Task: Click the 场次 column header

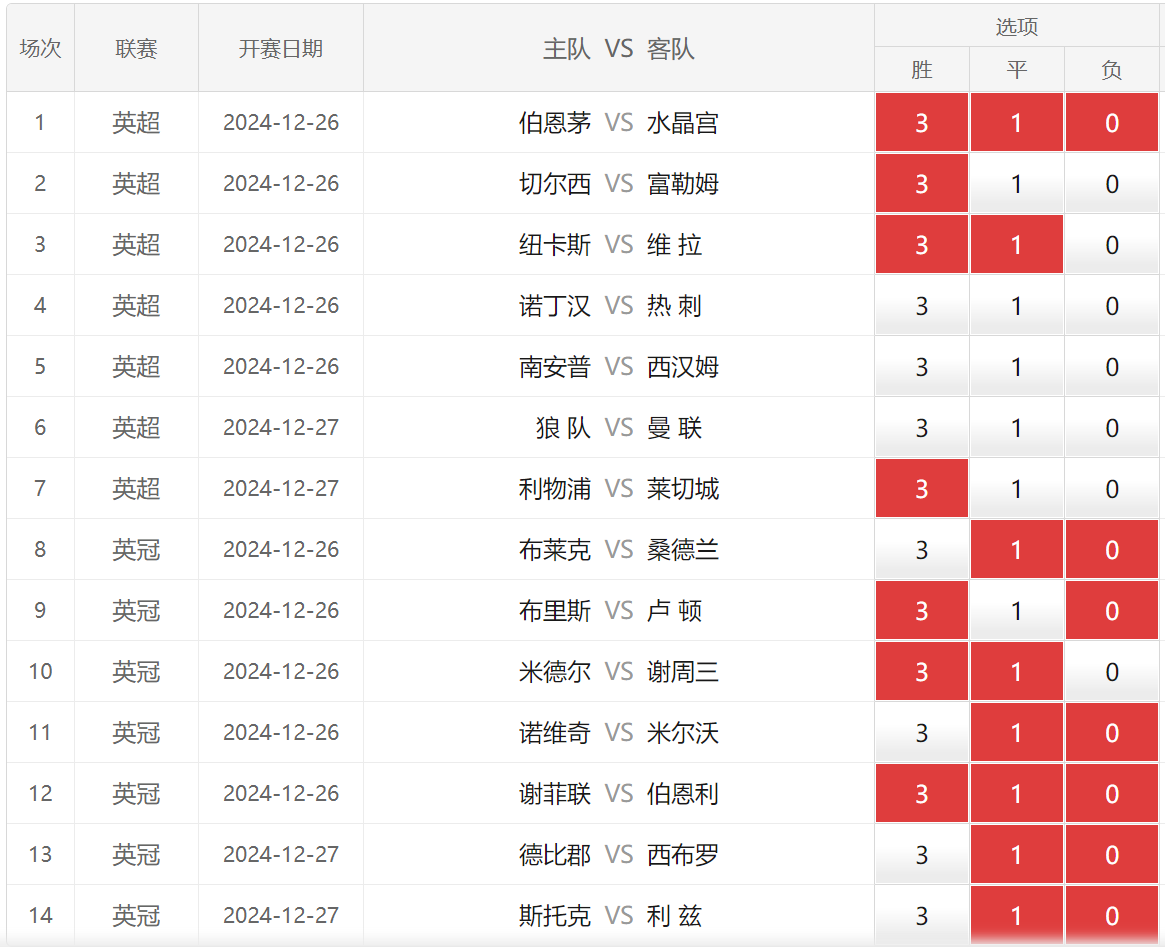Action: 40,48
